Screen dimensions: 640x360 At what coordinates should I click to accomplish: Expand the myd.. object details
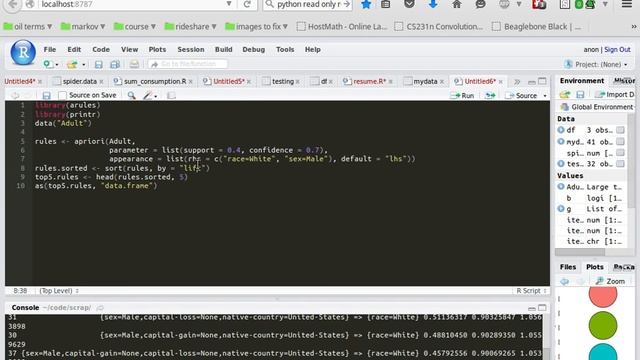(x=561, y=142)
